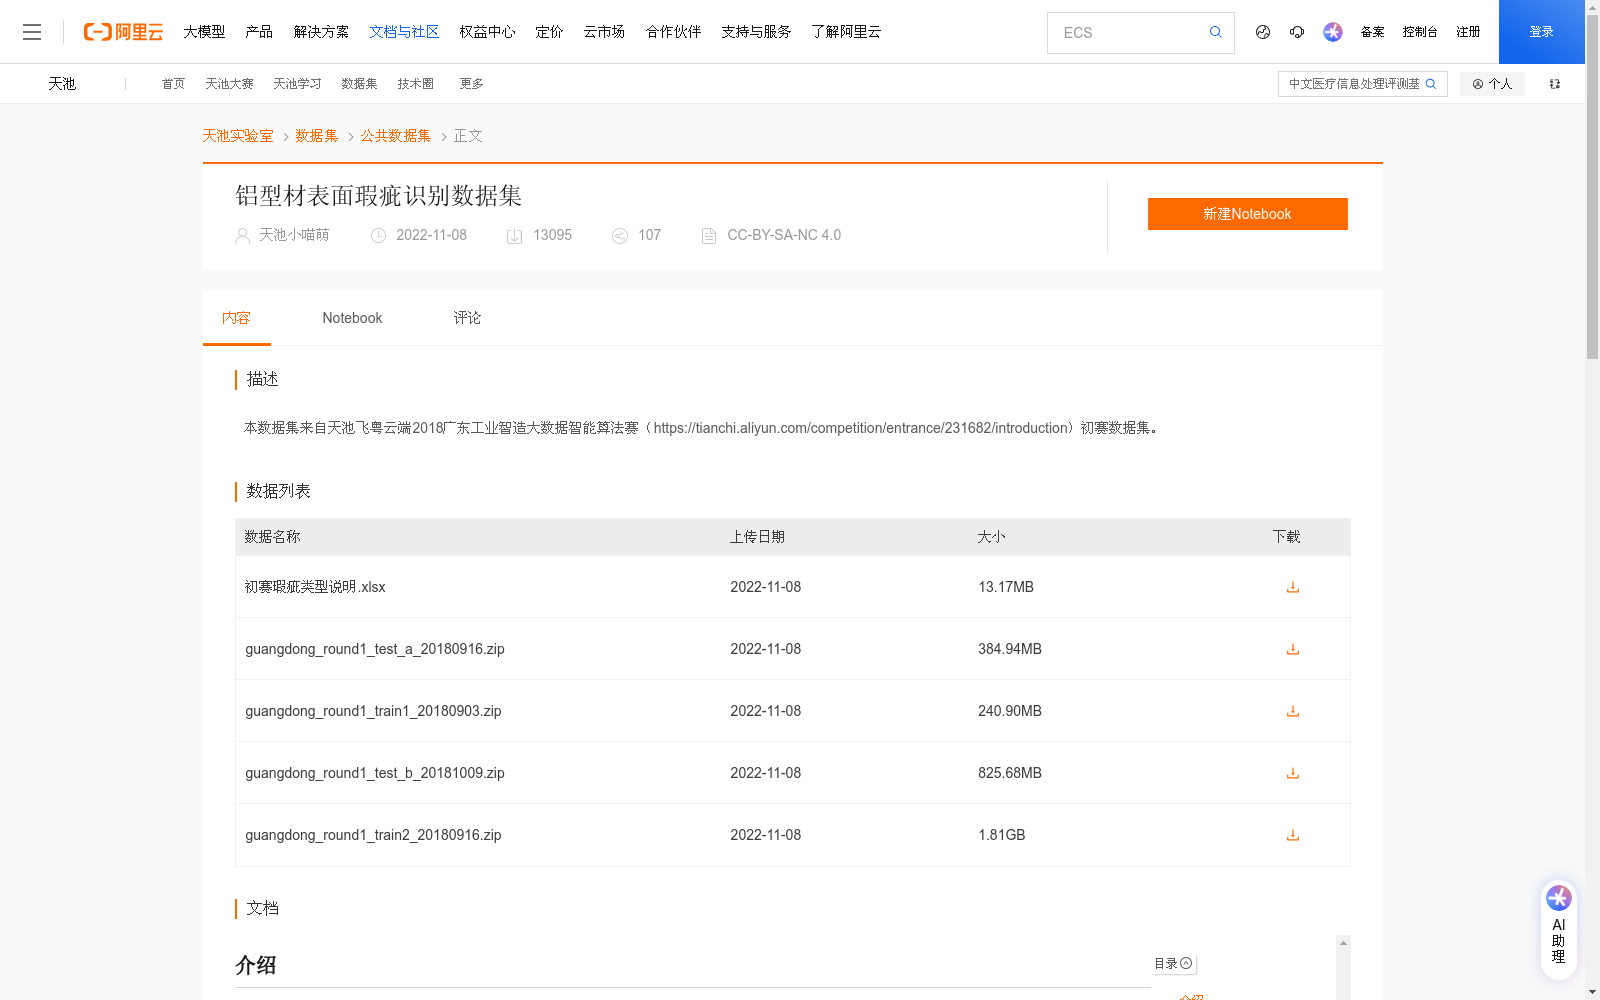Click the exchange/switch icon beside 个人
This screenshot has width=1600, height=1000.
tap(1554, 83)
